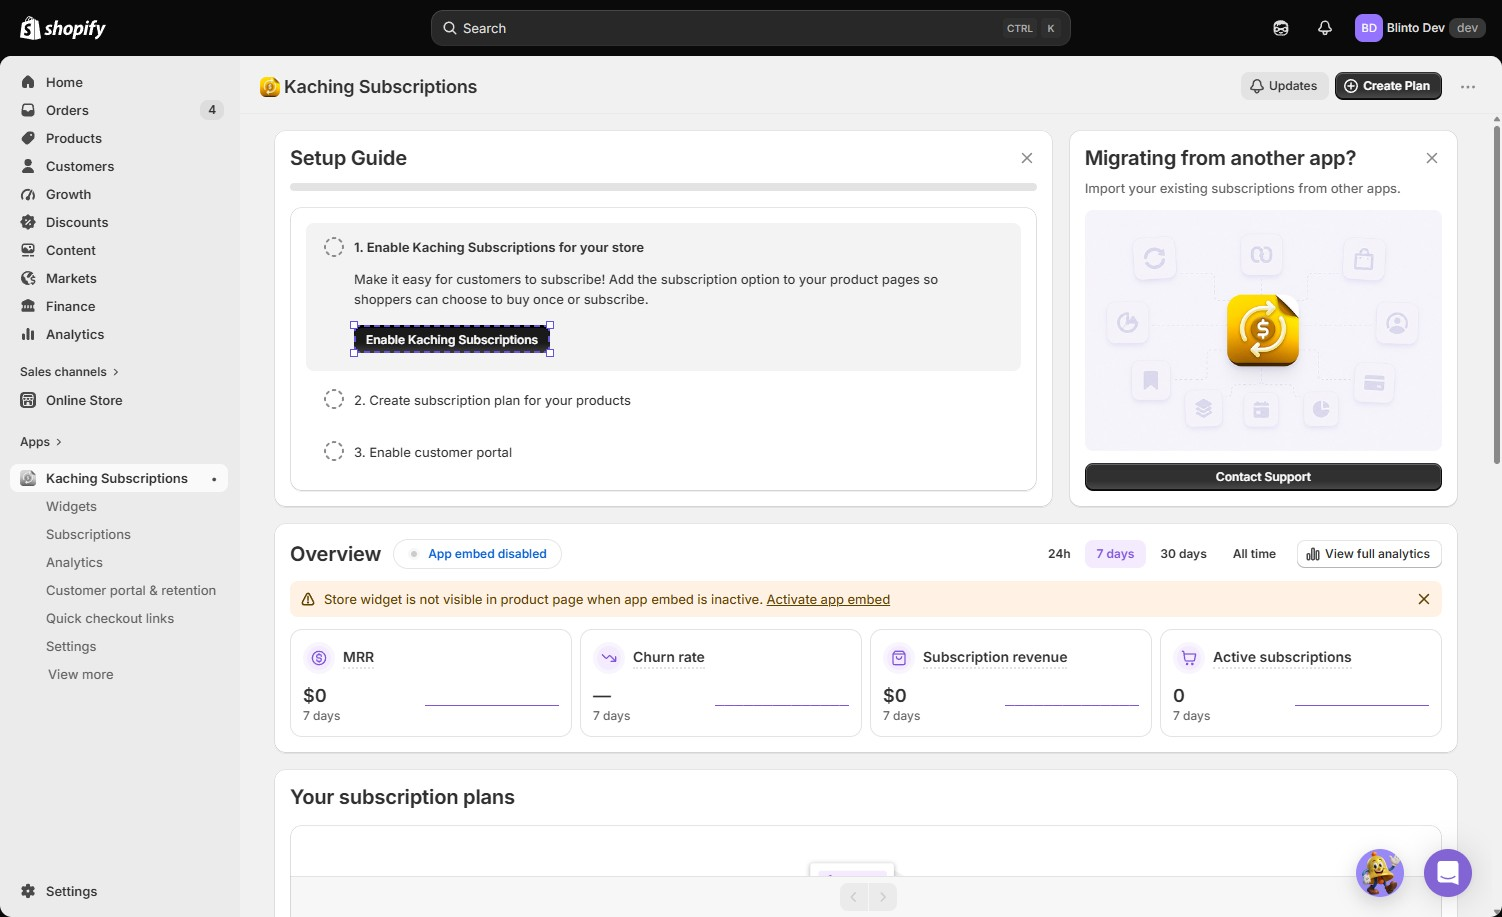The width and height of the screenshot is (1502, 917).
Task: Click the Setup Guide progress bar
Action: coord(663,187)
